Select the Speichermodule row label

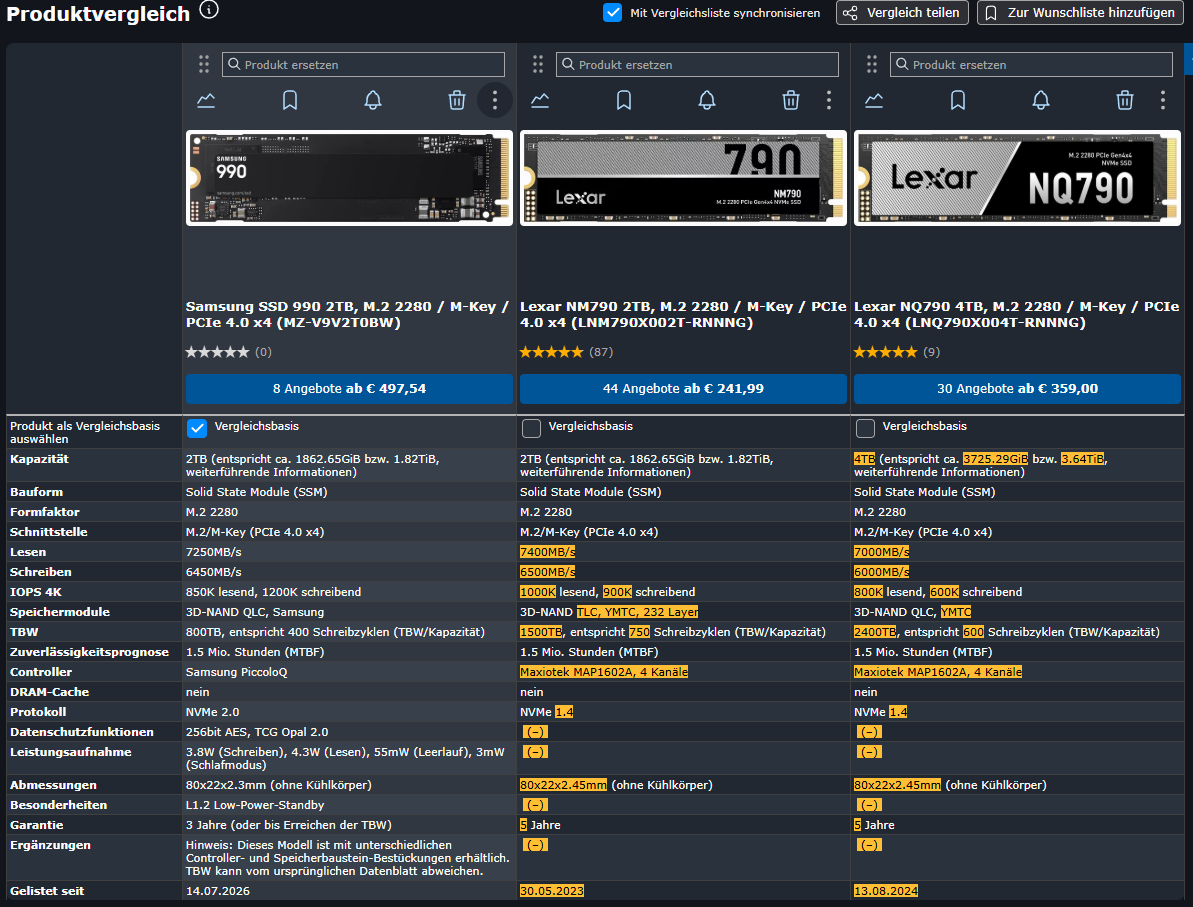click(x=60, y=613)
